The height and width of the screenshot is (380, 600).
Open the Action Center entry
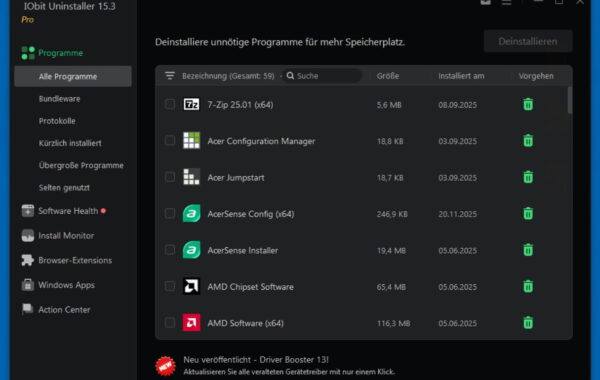[x=64, y=309]
